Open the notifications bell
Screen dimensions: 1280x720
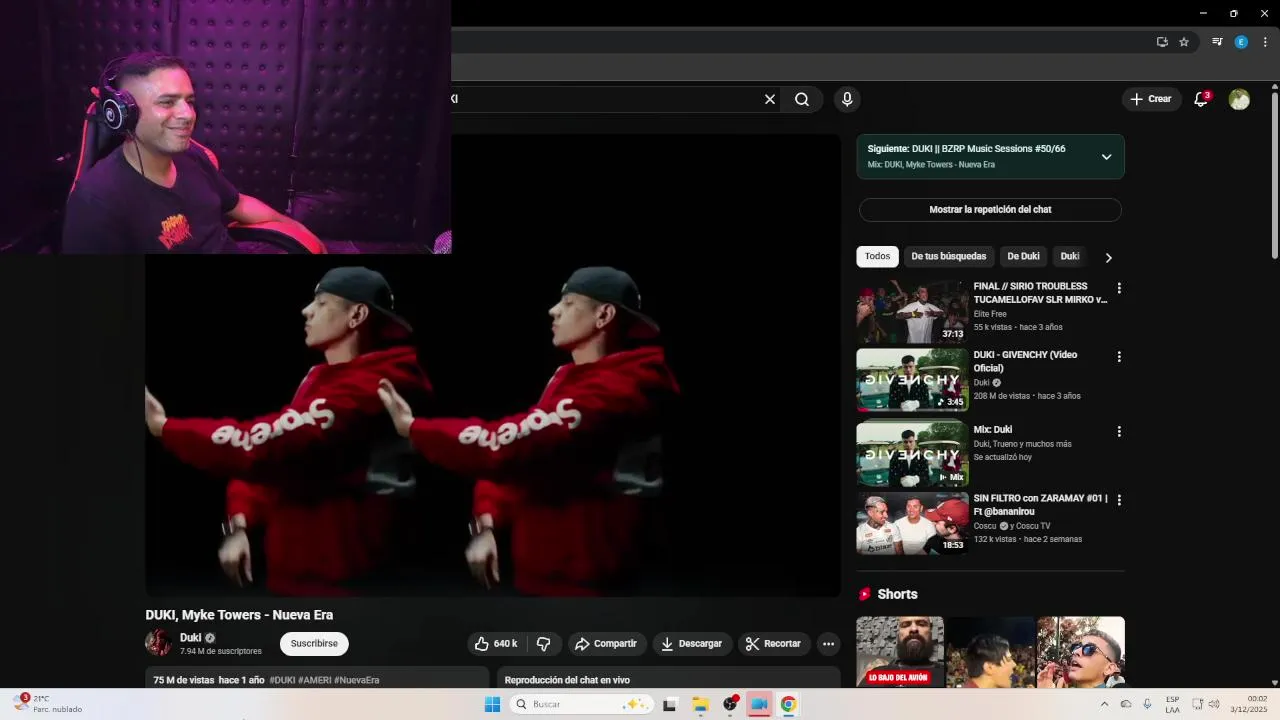click(1201, 99)
